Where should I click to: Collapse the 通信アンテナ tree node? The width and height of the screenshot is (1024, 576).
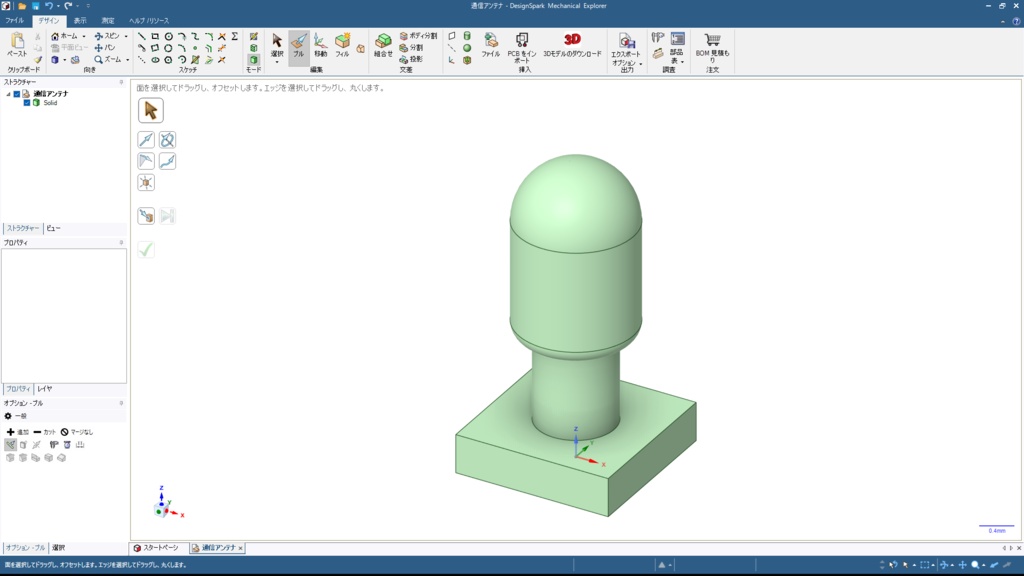[8, 94]
